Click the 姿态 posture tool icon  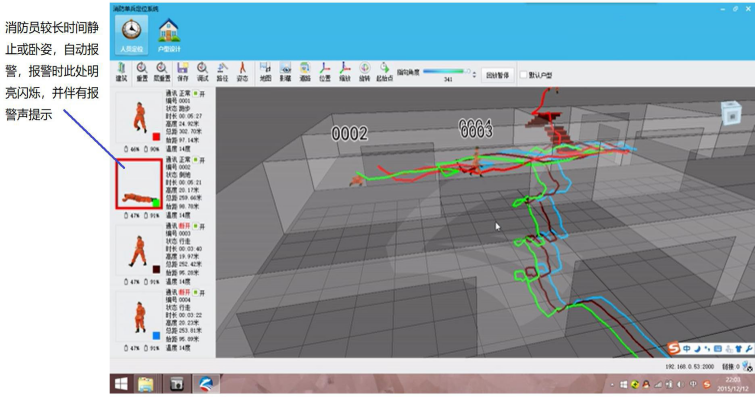[242, 71]
